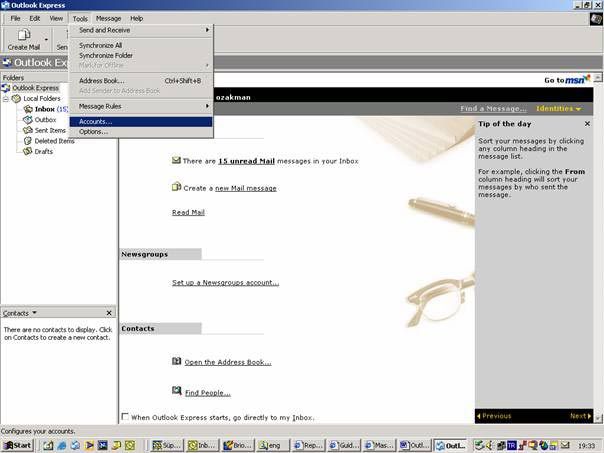Check go directly to my Inbox checkbox
This screenshot has height=453, width=604.
pyautogui.click(x=125, y=417)
